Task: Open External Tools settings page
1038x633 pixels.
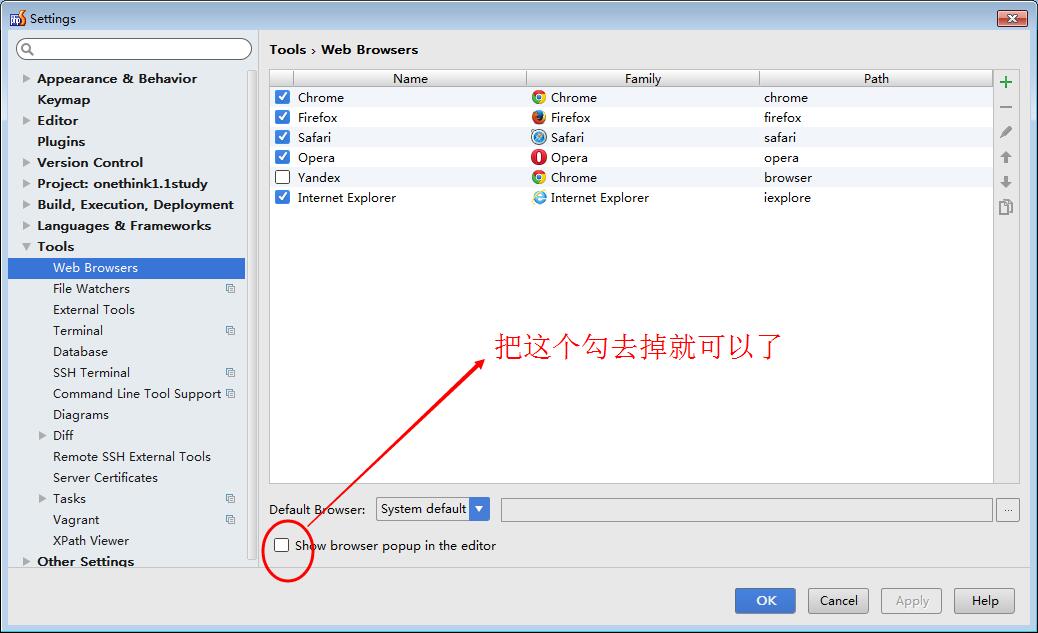Action: 93,310
